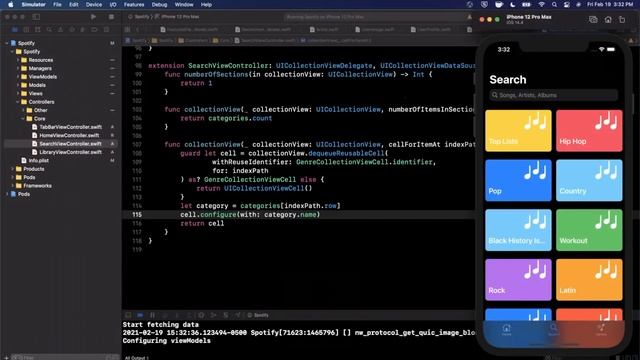Screen dimensions: 640x360
Task: Tap the Search tab in the iPhone app
Action: click(x=553, y=329)
